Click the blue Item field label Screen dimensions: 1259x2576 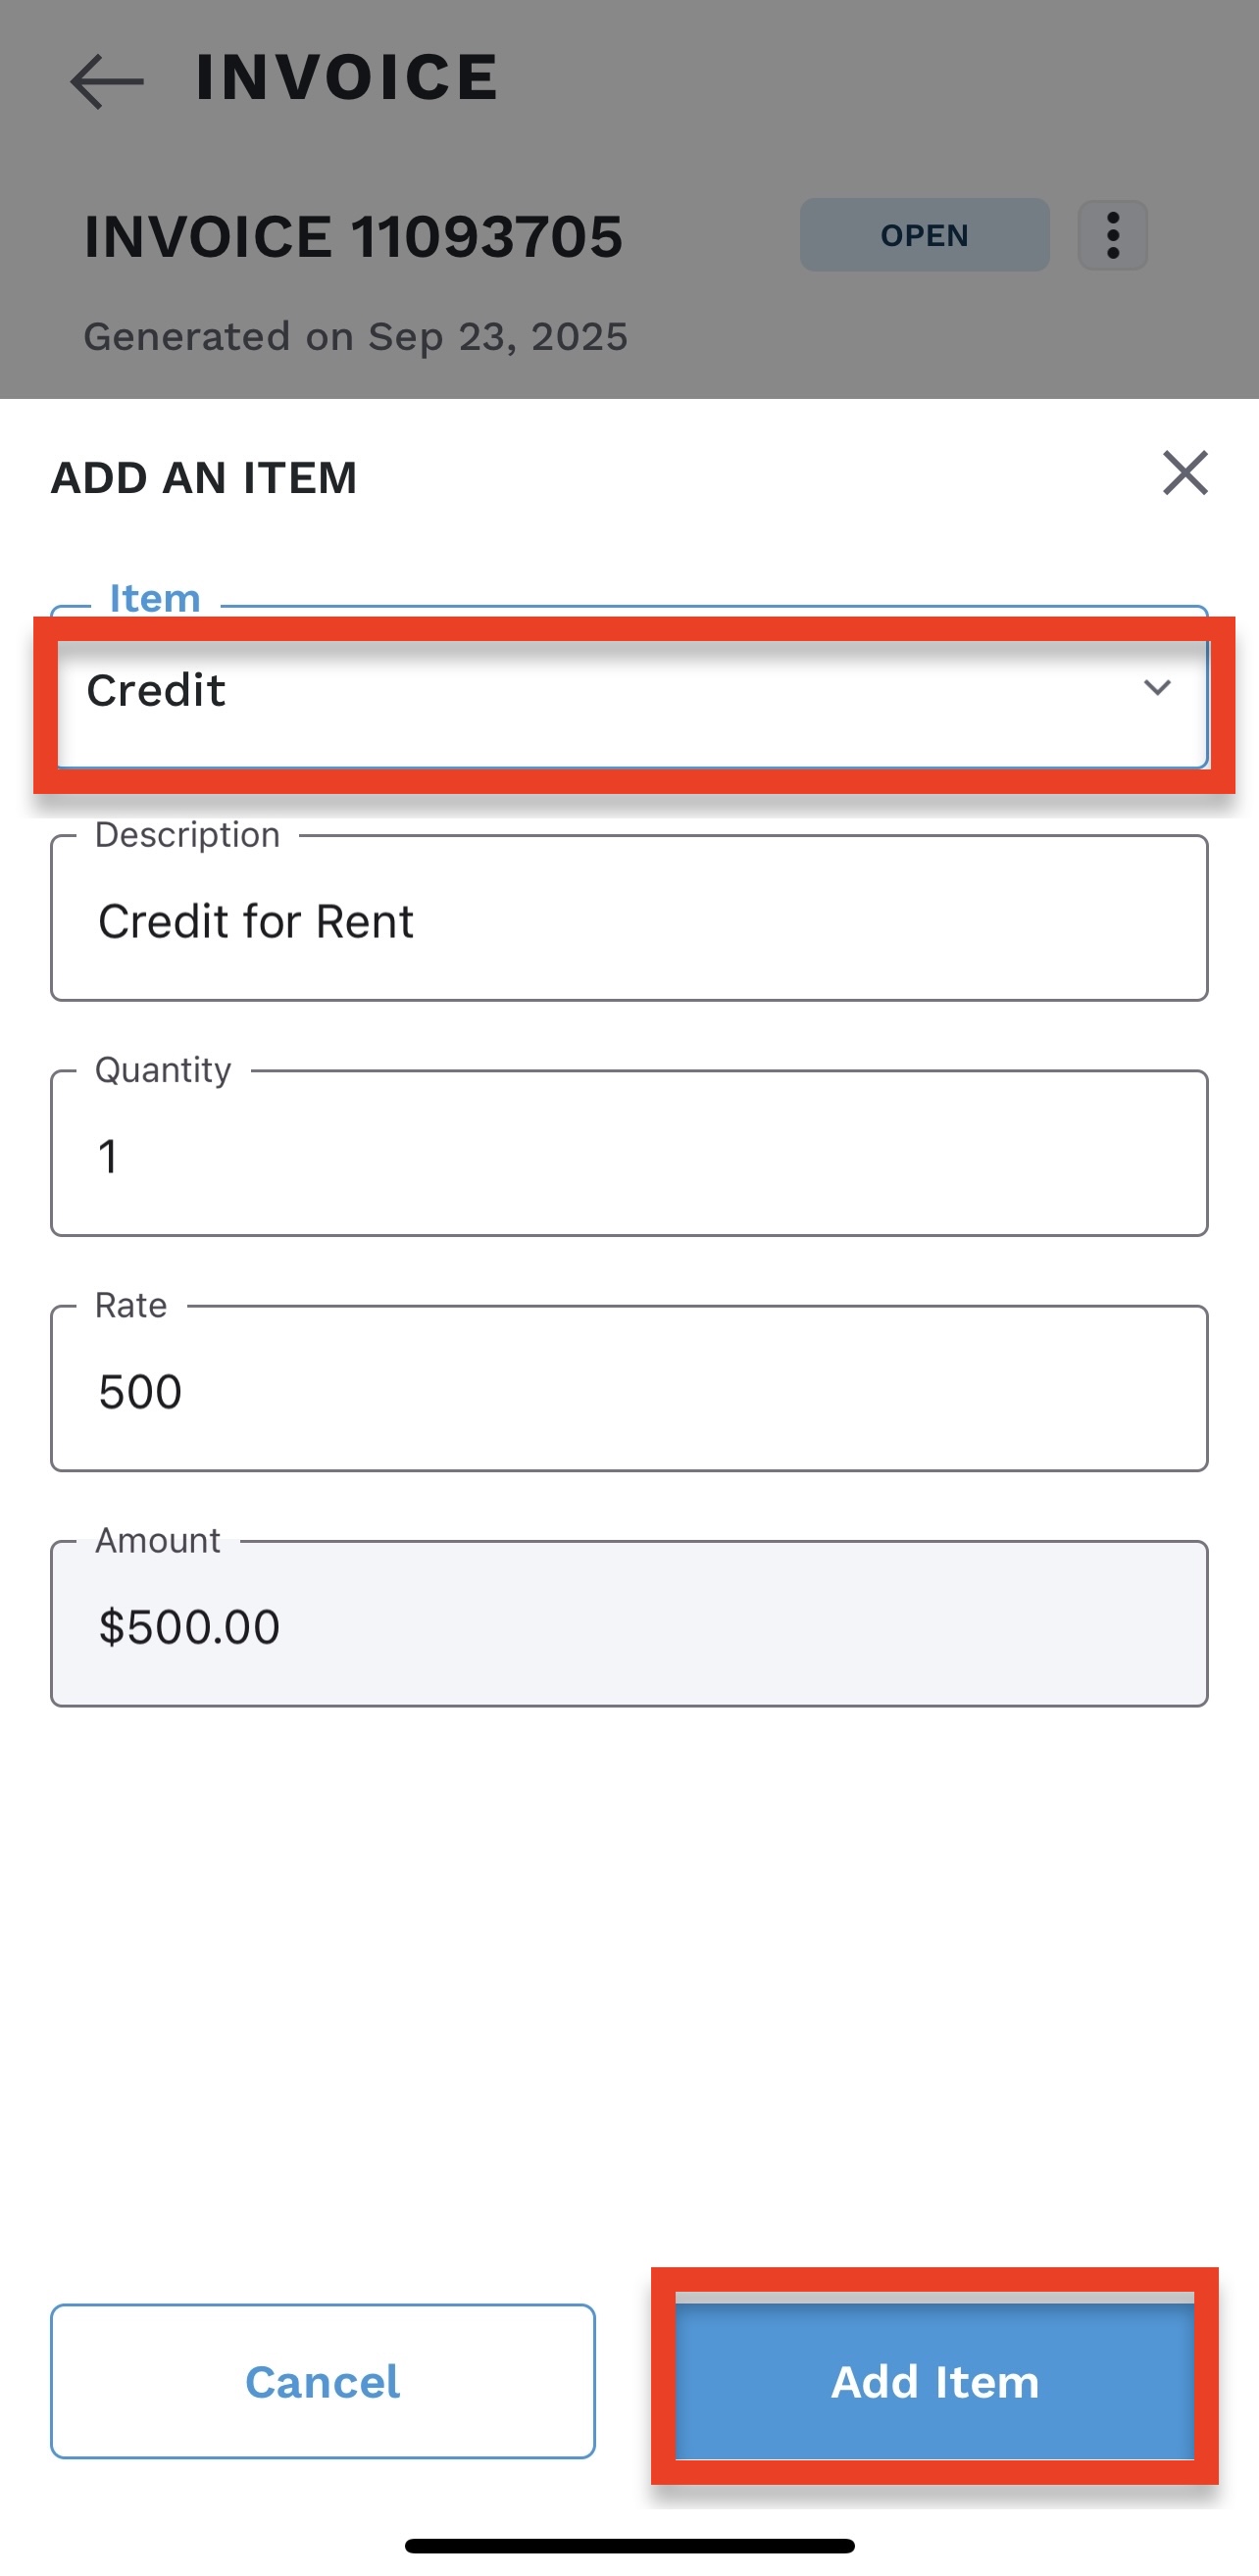(x=155, y=599)
